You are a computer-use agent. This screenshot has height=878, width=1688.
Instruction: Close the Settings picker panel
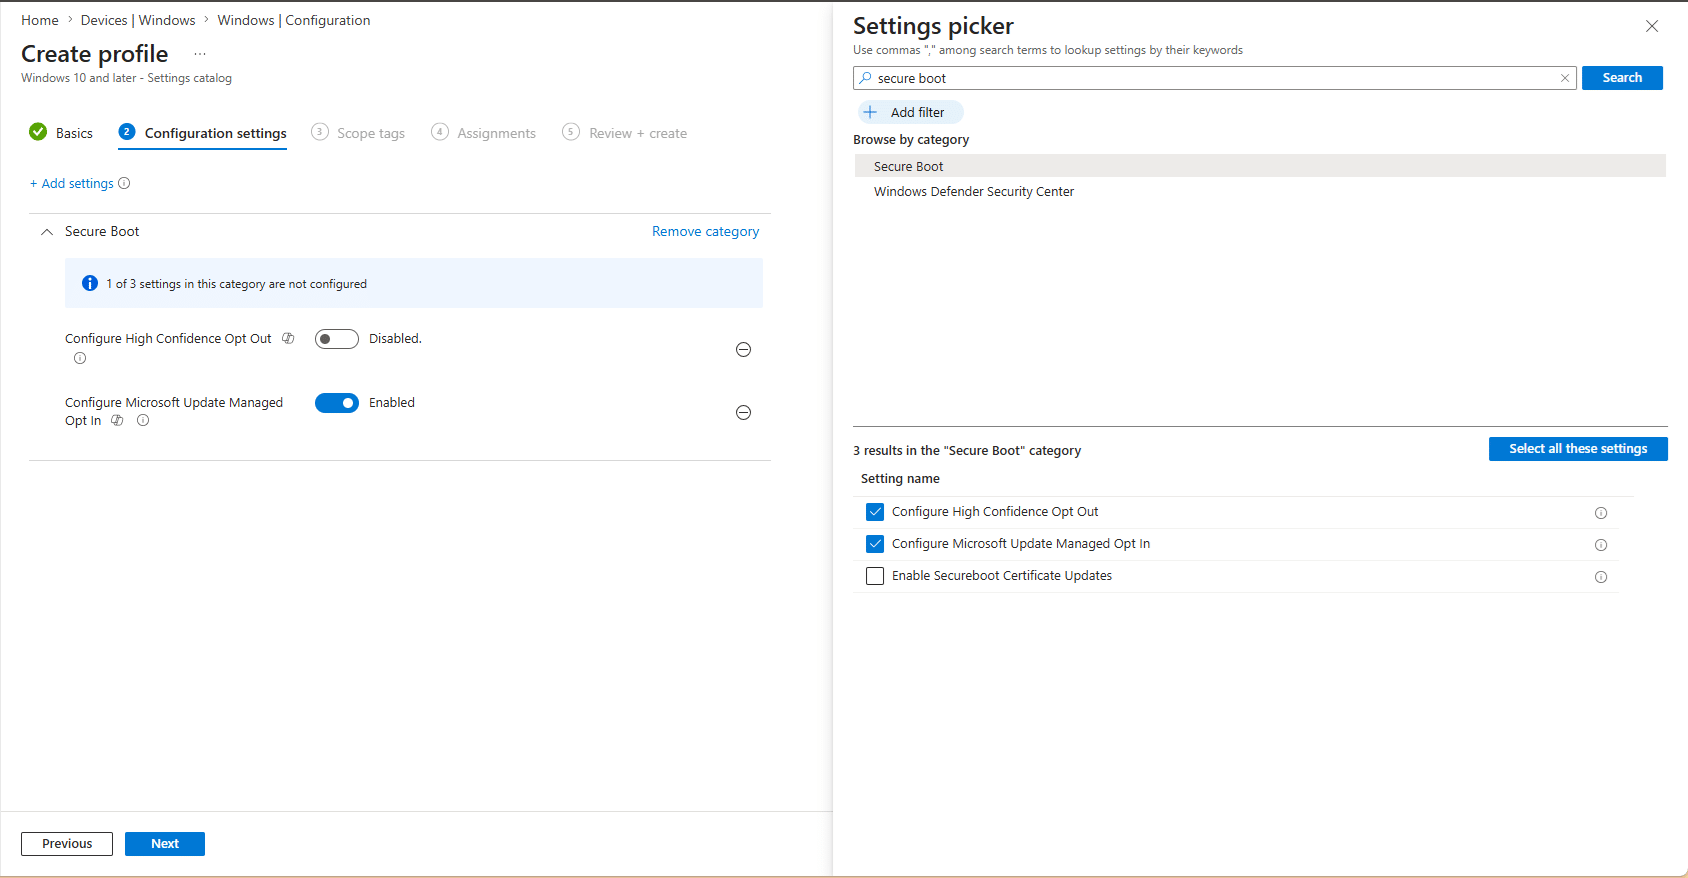click(1651, 26)
